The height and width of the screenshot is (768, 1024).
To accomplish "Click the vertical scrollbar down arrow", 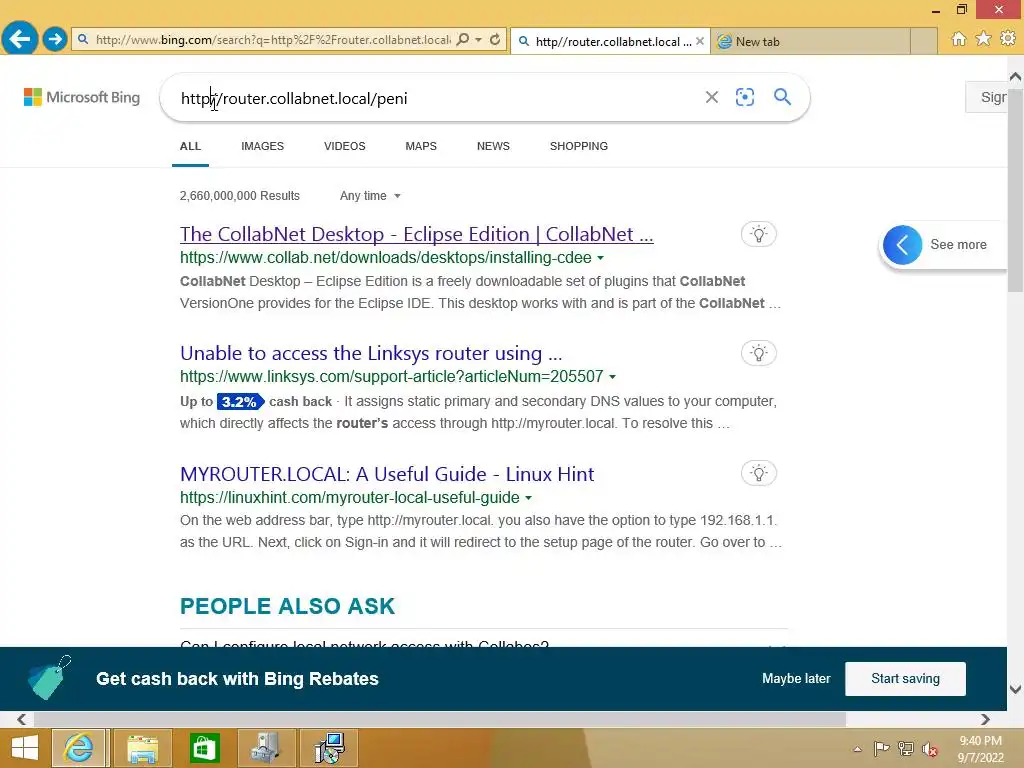I will tap(1016, 689).
